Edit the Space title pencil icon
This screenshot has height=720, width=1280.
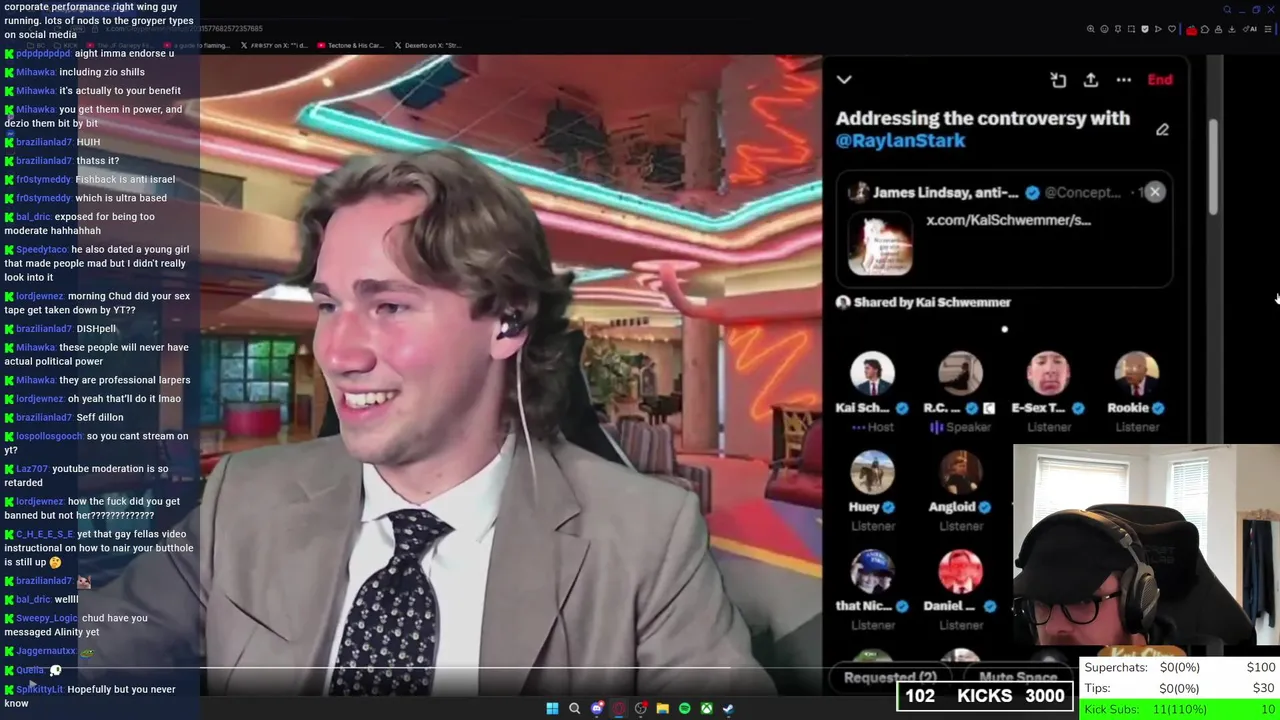pos(1162,130)
